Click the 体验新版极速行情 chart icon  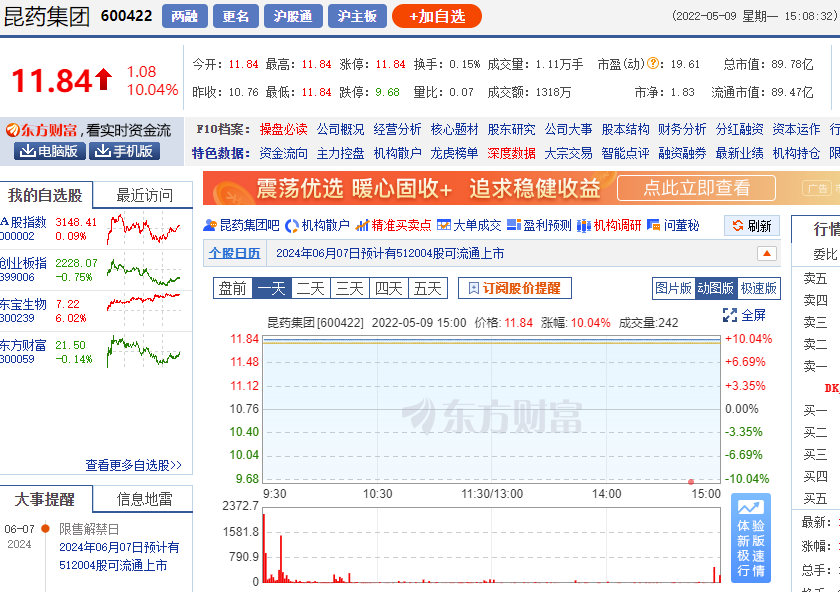[x=751, y=507]
